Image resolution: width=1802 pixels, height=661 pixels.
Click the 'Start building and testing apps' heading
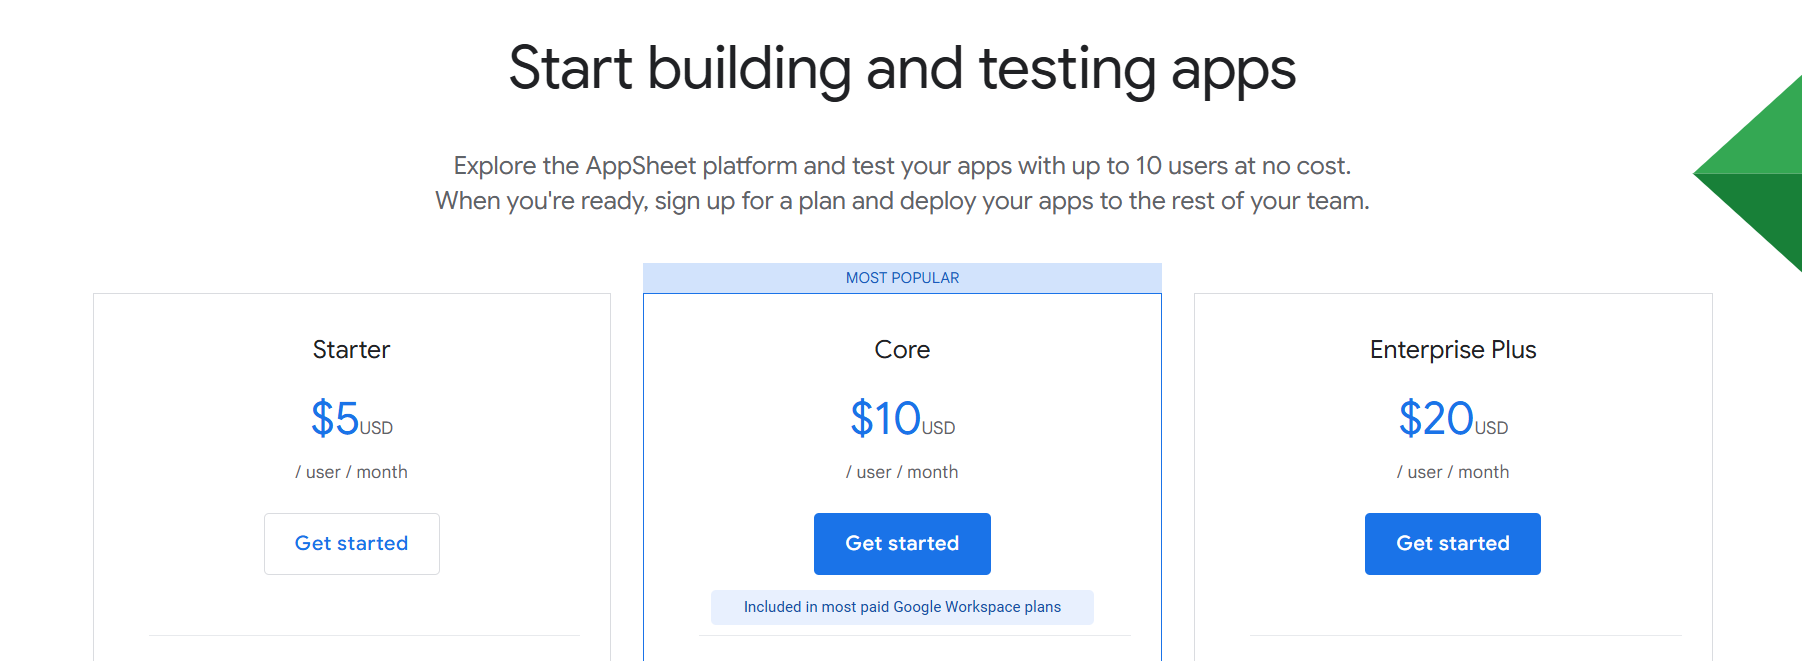pyautogui.click(x=902, y=69)
